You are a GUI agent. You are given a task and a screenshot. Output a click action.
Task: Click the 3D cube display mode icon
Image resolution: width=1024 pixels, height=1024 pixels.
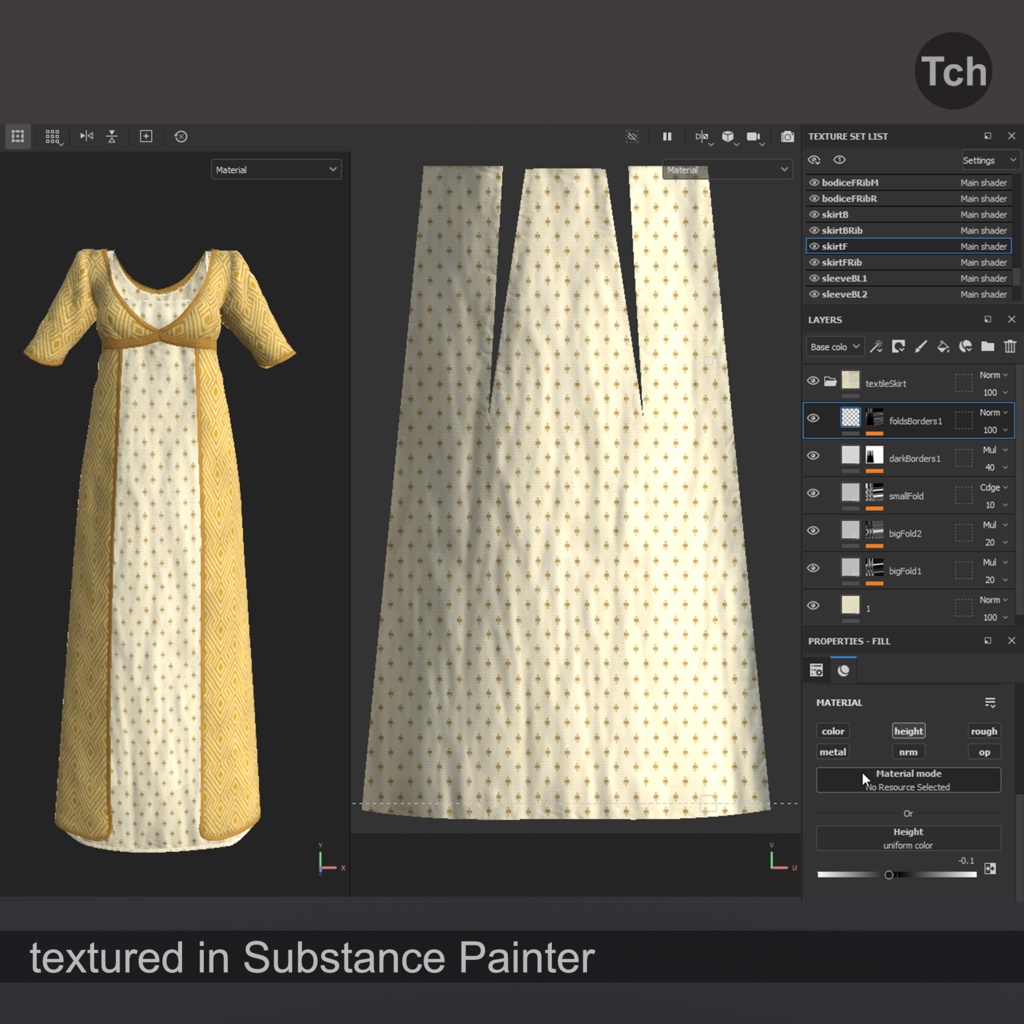coord(727,137)
